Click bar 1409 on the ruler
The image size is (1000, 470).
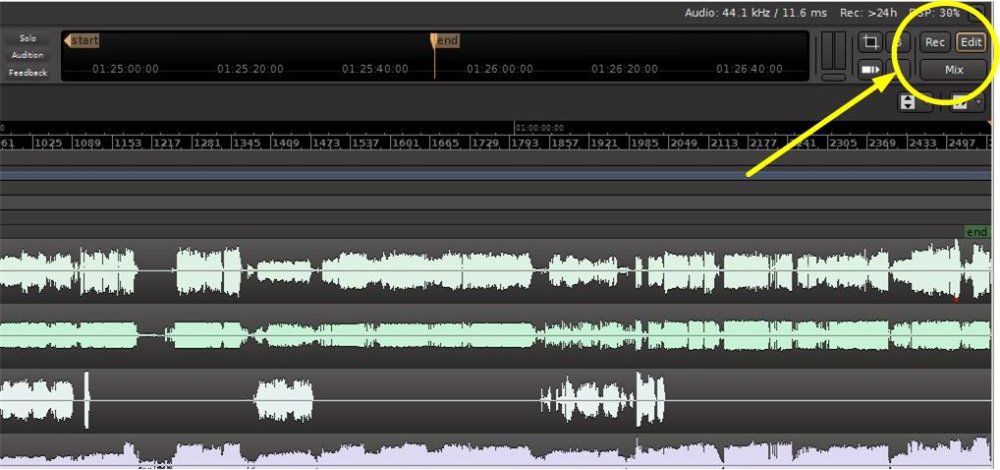(x=286, y=143)
